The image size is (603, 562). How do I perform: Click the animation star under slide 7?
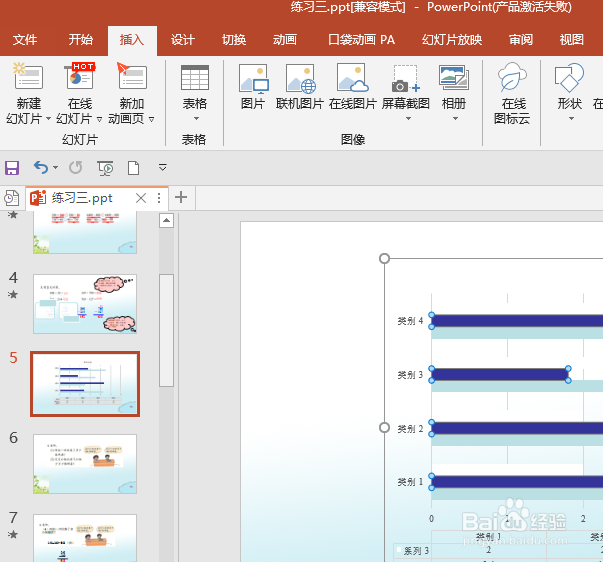coord(13,534)
